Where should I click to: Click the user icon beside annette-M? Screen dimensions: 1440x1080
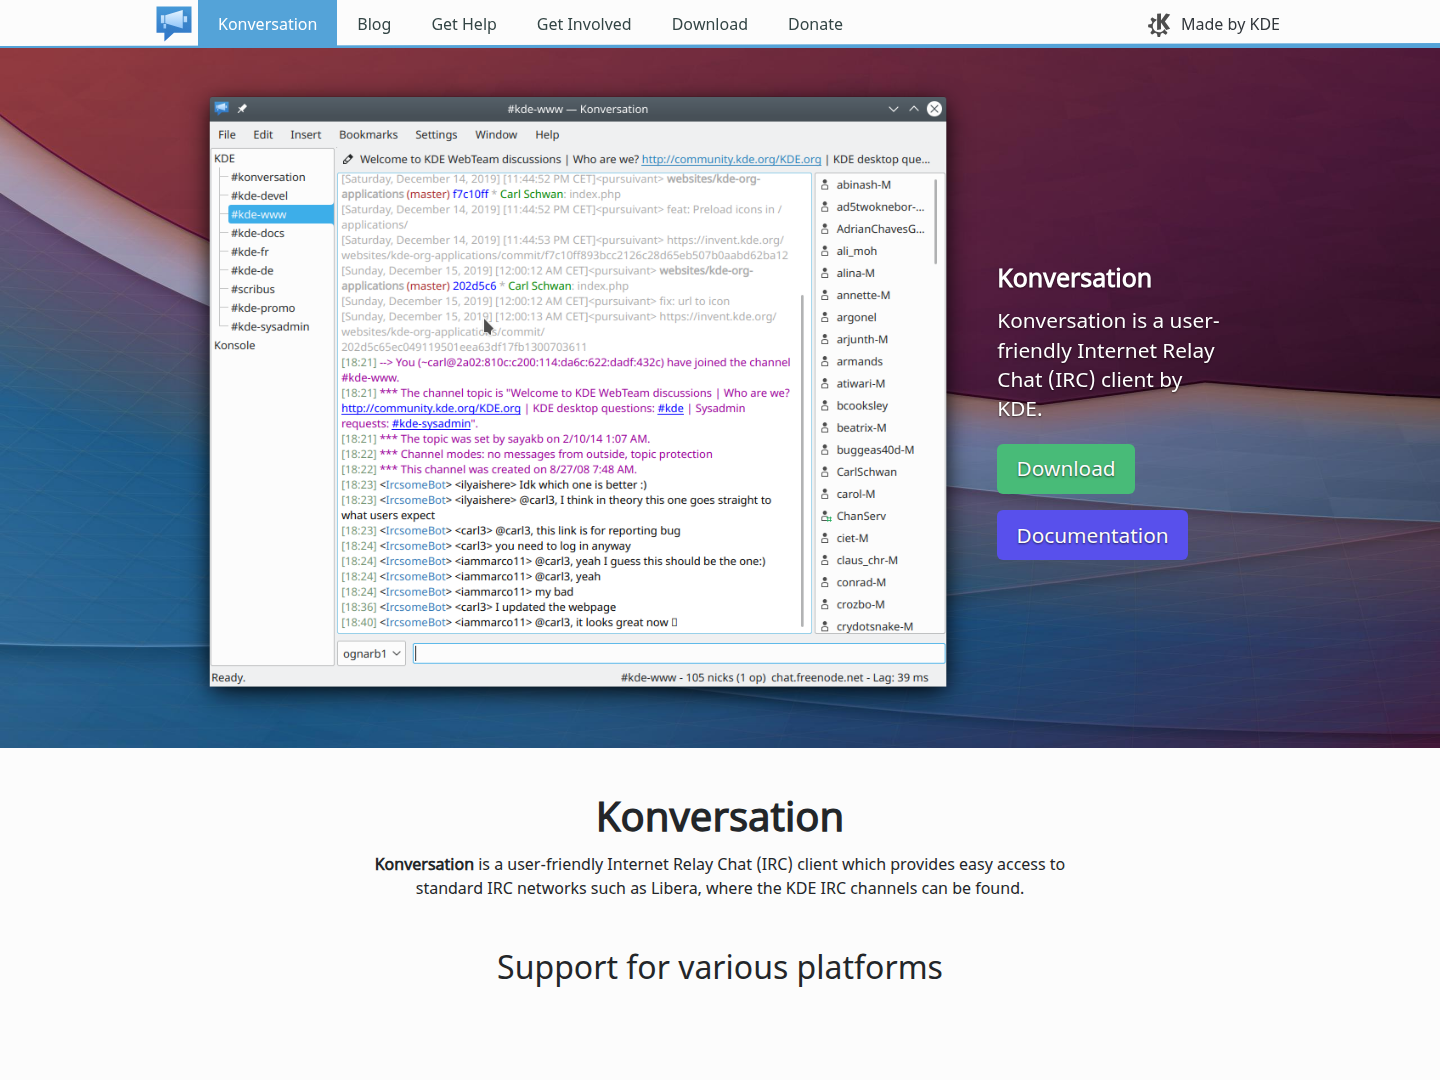(825, 295)
